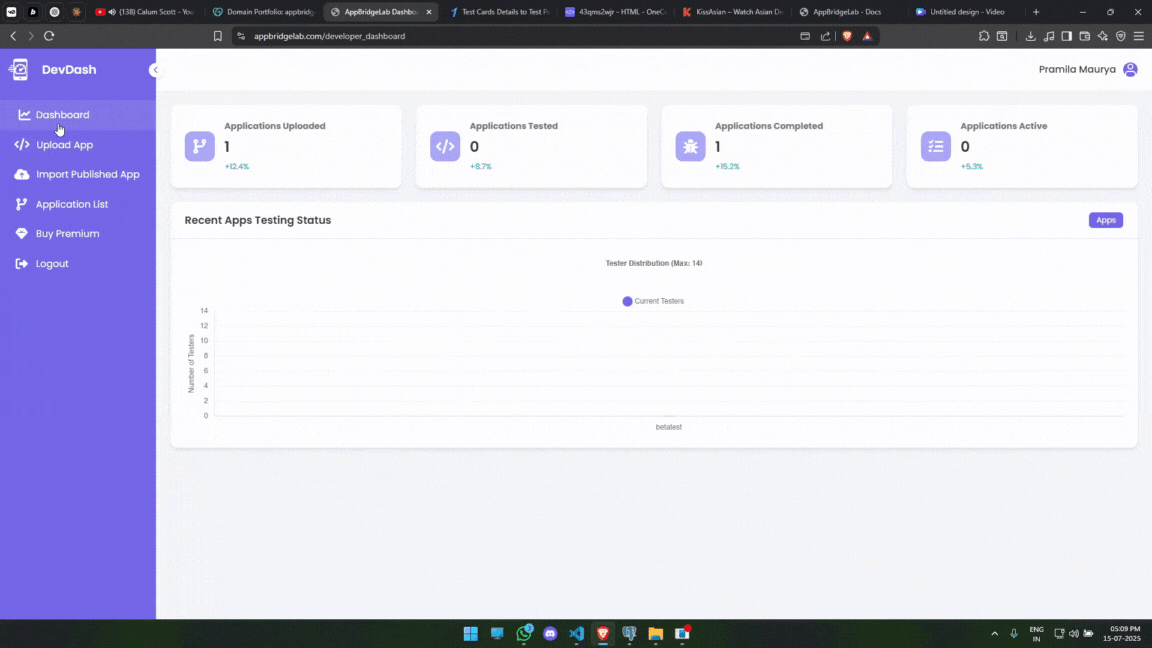Open the Dashboard sidebar item
Screen dimensions: 1152x648
(77, 115)
